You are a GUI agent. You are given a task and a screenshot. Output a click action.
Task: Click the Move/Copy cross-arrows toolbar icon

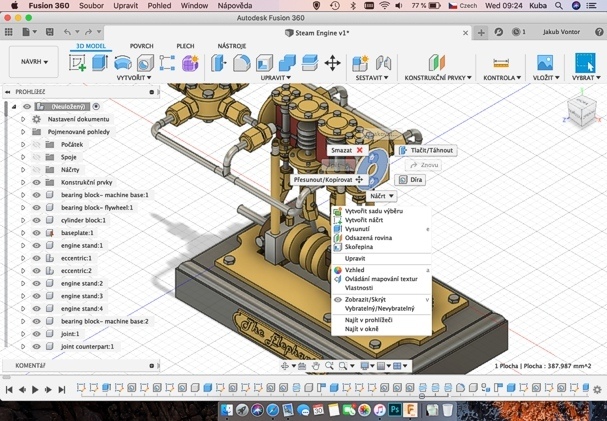click(x=332, y=63)
